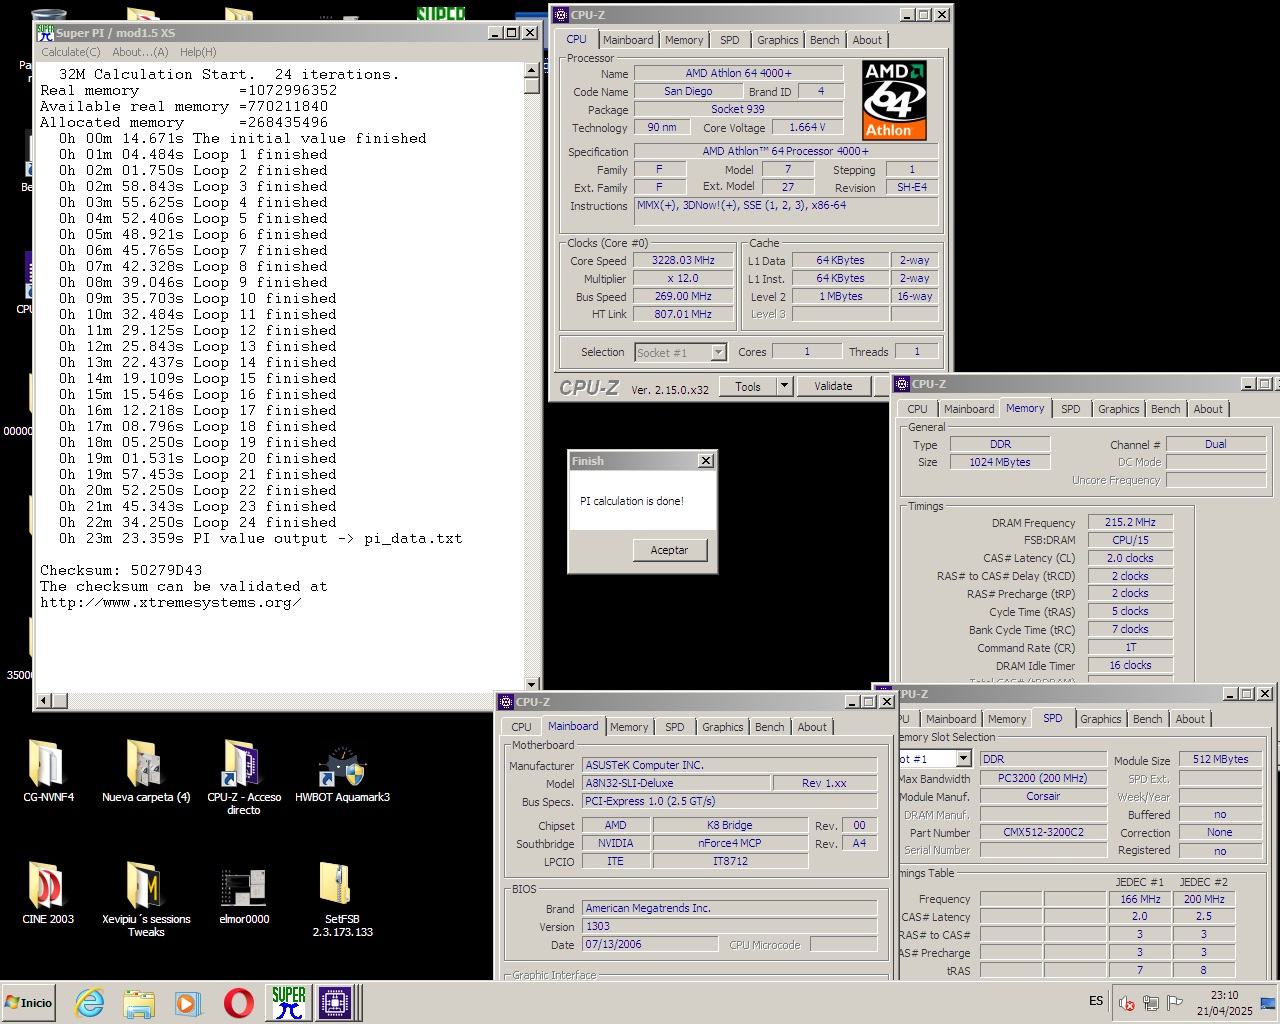Open Bench tab in CPU-Z Memory Slot window
This screenshot has height=1024, width=1280.
[1148, 719]
